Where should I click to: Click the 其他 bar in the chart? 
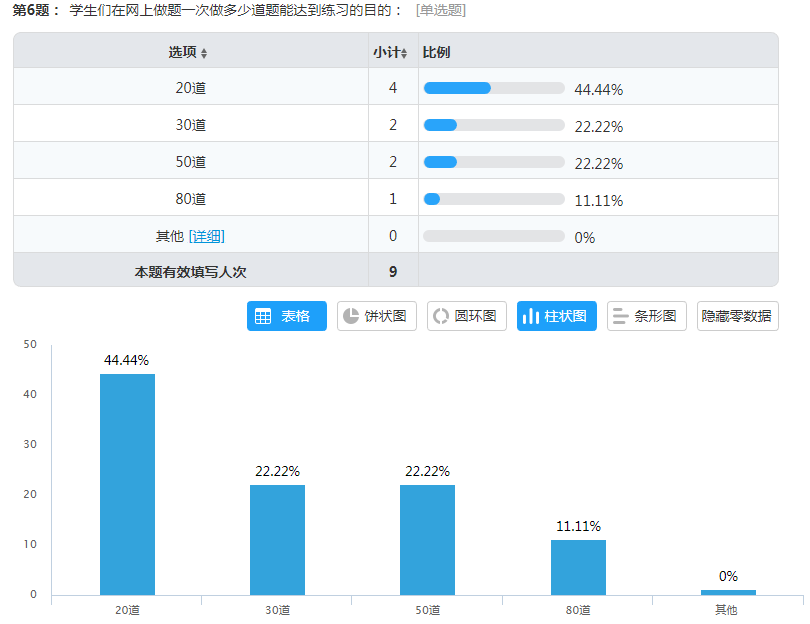tap(728, 592)
